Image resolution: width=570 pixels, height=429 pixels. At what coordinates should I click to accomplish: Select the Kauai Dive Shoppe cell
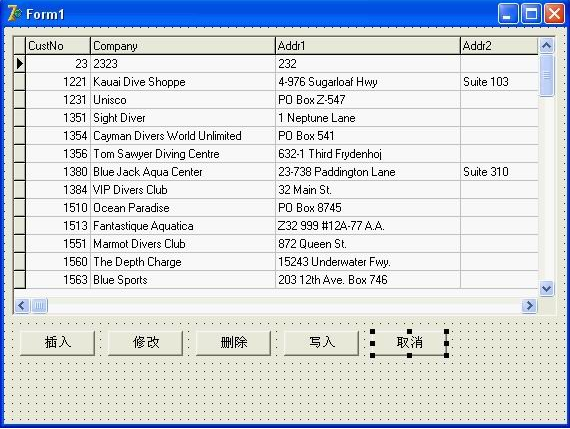[183, 82]
